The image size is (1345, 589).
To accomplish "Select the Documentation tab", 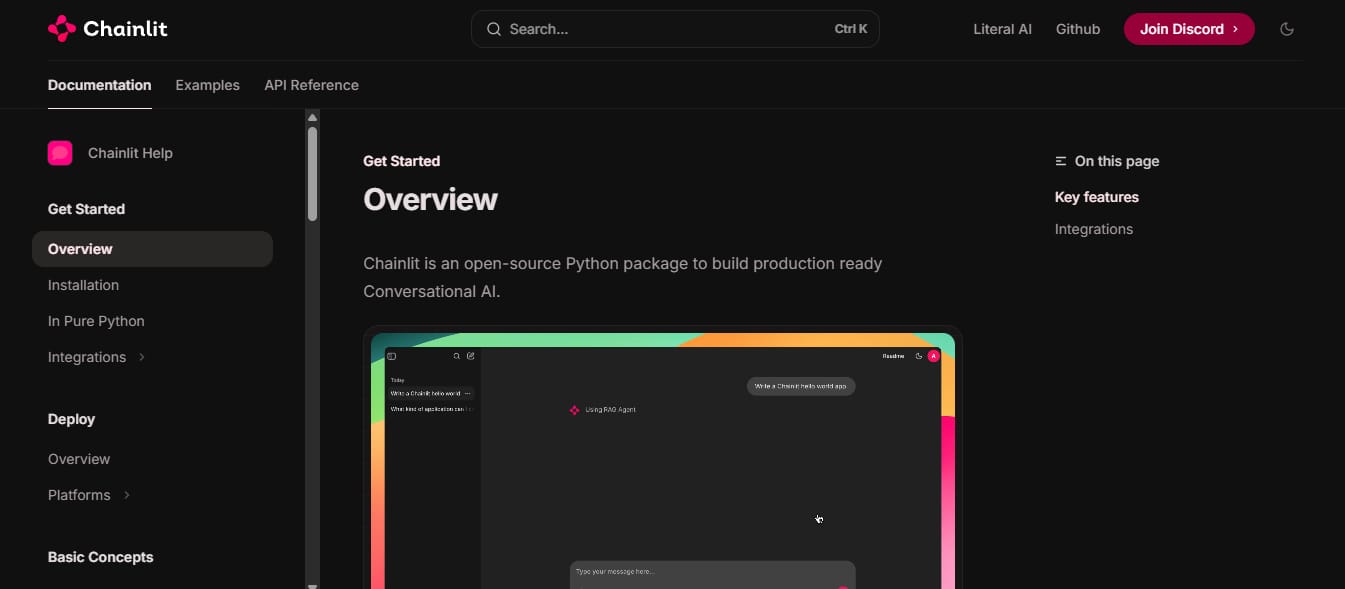I will click(99, 85).
